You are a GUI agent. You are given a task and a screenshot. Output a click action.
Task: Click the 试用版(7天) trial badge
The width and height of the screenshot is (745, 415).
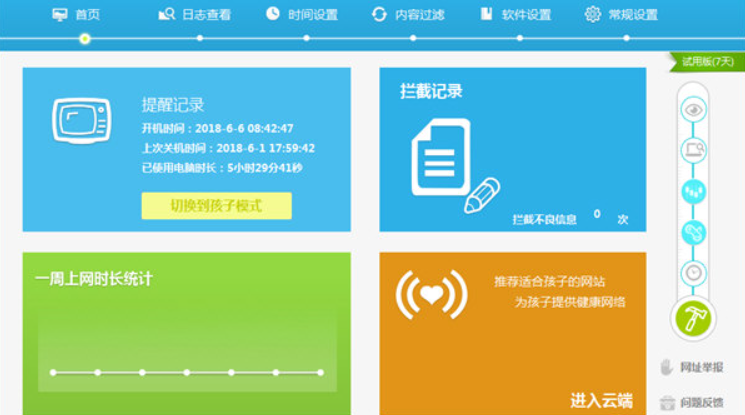[x=707, y=62]
